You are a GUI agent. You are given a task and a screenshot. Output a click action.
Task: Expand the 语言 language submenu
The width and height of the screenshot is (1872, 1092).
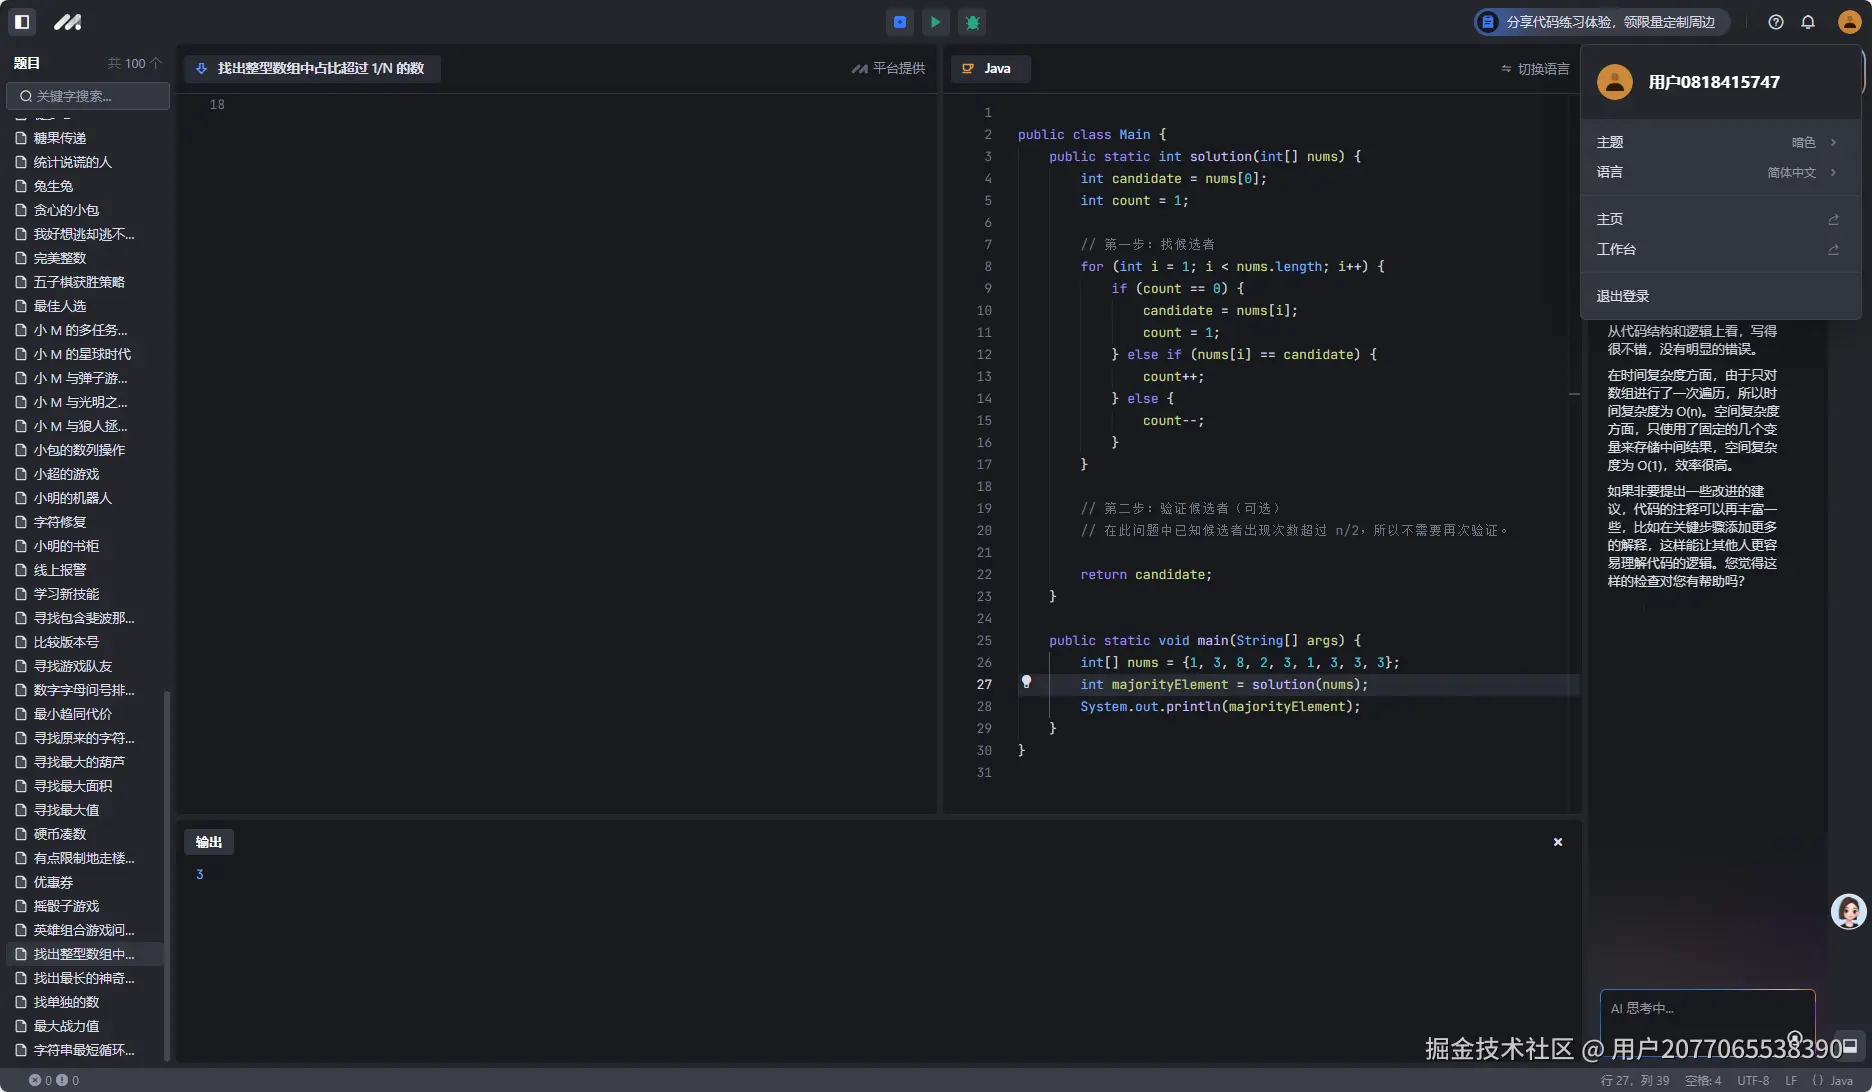tap(1717, 172)
